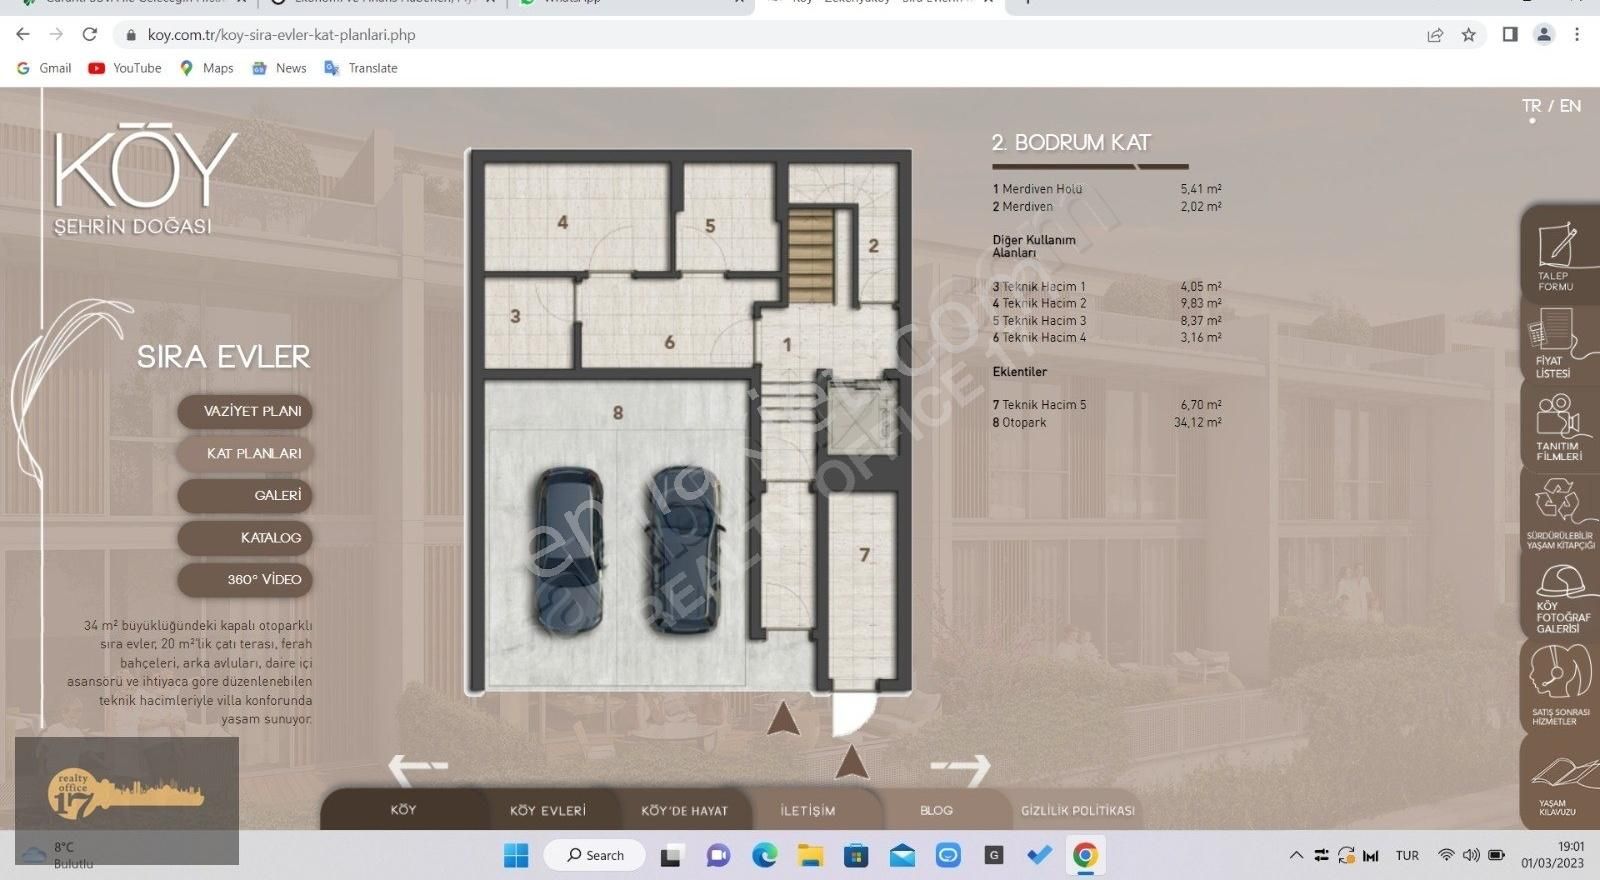Click the taskbar Search box

coord(597,855)
